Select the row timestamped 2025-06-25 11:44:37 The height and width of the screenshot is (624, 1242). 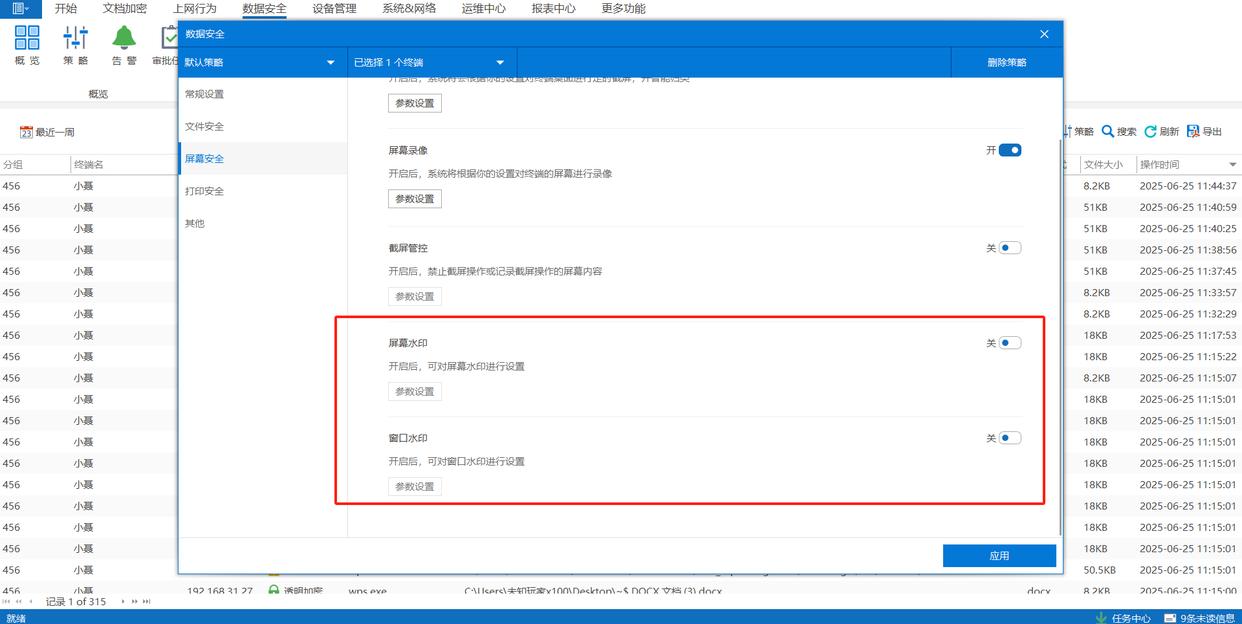pyautogui.click(x=621, y=186)
